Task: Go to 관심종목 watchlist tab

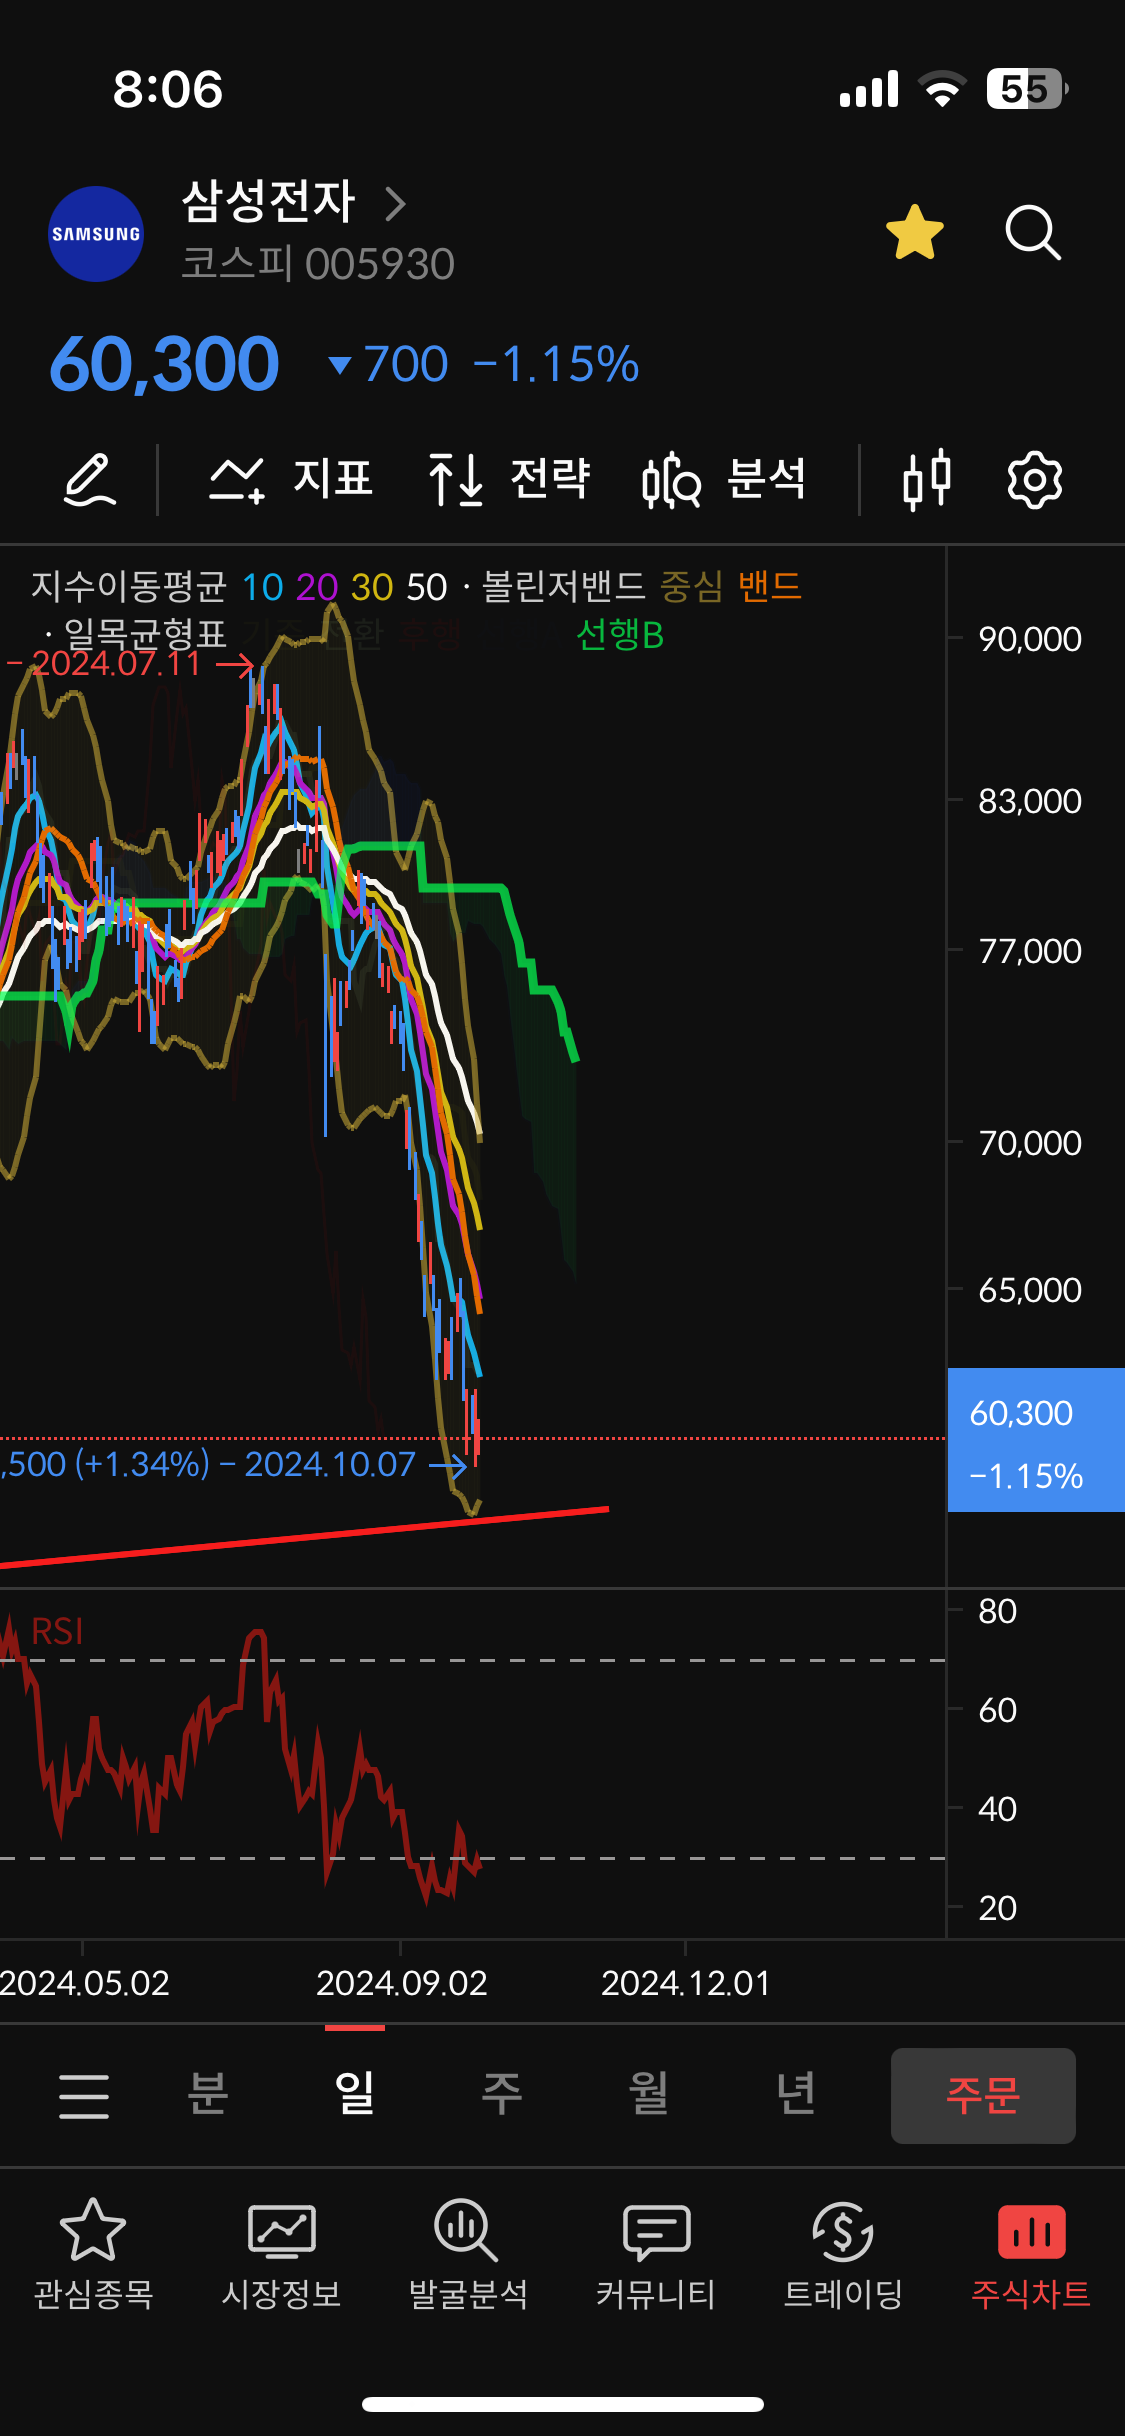Action: (93, 2255)
